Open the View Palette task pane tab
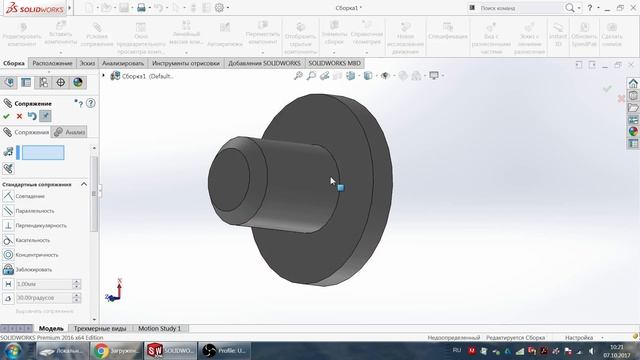The width and height of the screenshot is (640, 360). click(633, 120)
